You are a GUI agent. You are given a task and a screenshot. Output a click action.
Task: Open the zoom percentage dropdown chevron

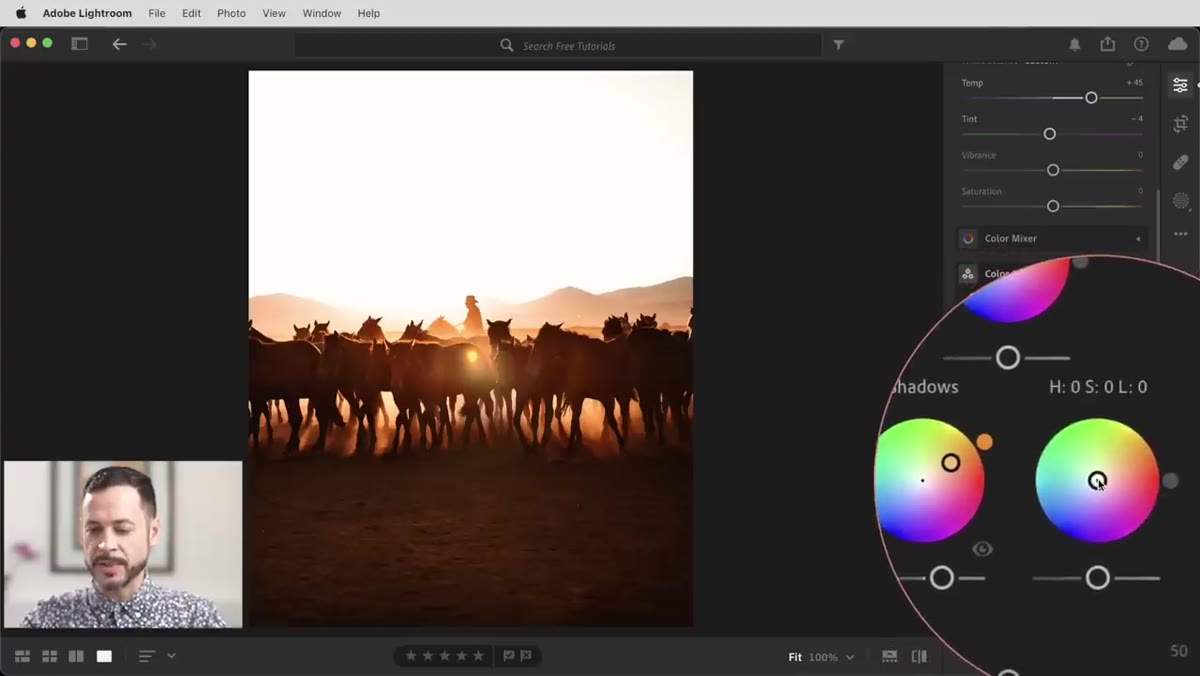click(850, 657)
